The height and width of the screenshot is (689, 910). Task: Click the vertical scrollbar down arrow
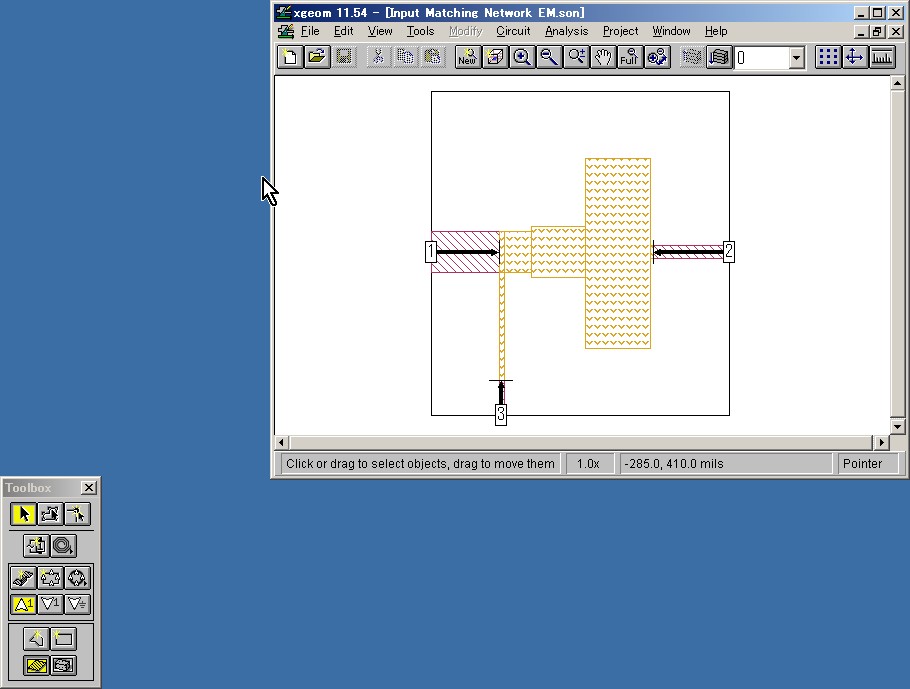tap(897, 427)
